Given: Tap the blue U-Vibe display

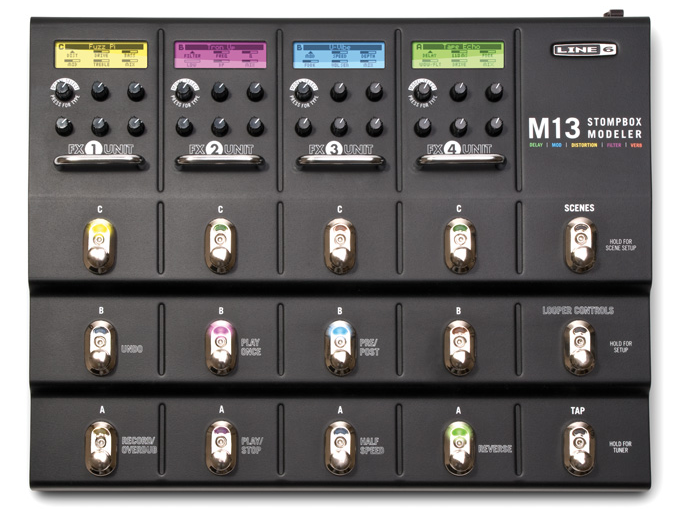Looking at the screenshot, I should [339, 55].
